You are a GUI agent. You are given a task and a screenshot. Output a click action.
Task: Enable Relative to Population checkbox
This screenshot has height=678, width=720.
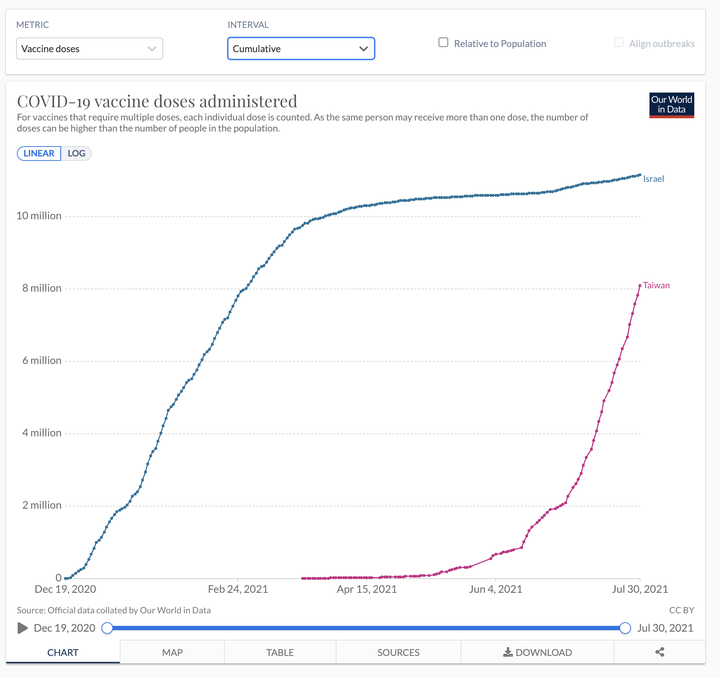tap(443, 43)
